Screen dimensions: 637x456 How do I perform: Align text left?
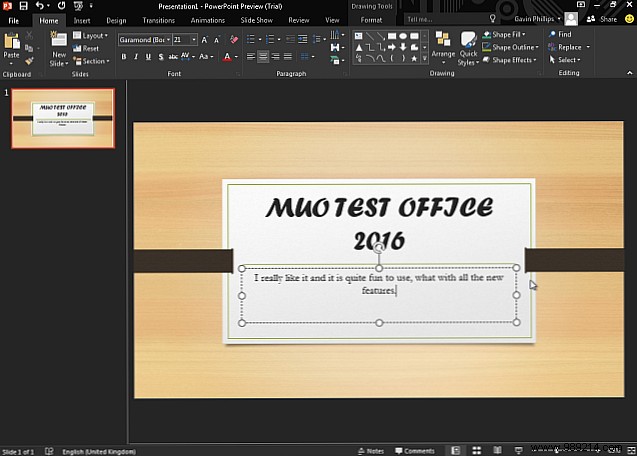[x=251, y=56]
